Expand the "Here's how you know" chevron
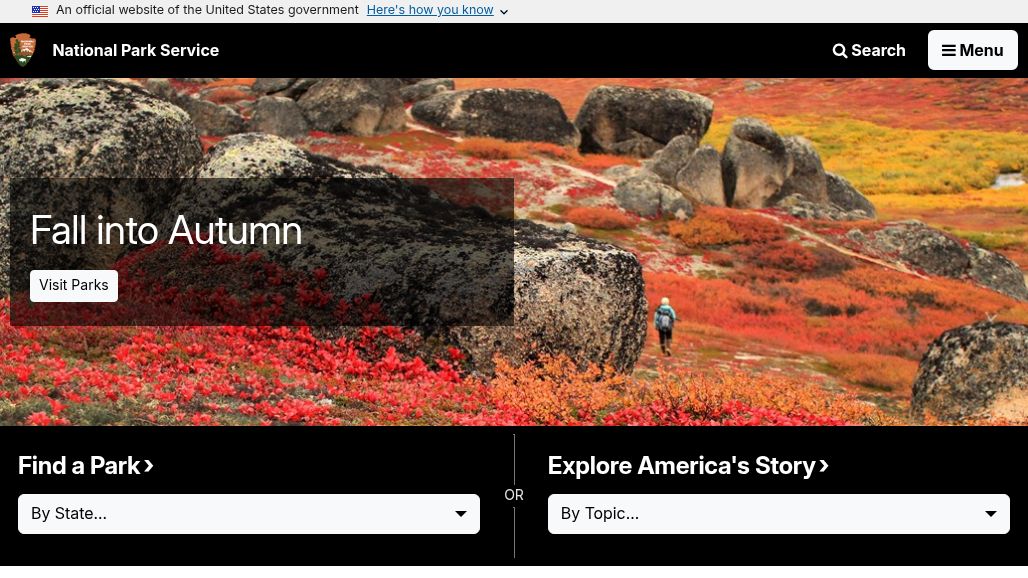This screenshot has height=578, width=1028. pyautogui.click(x=504, y=12)
